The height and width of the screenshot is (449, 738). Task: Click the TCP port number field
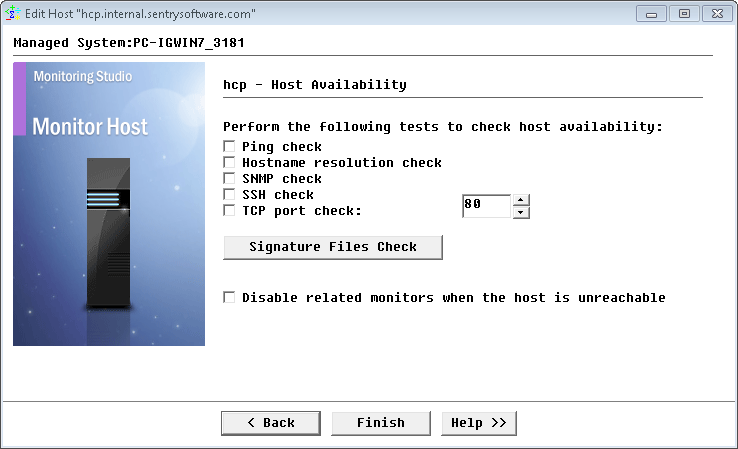(486, 206)
